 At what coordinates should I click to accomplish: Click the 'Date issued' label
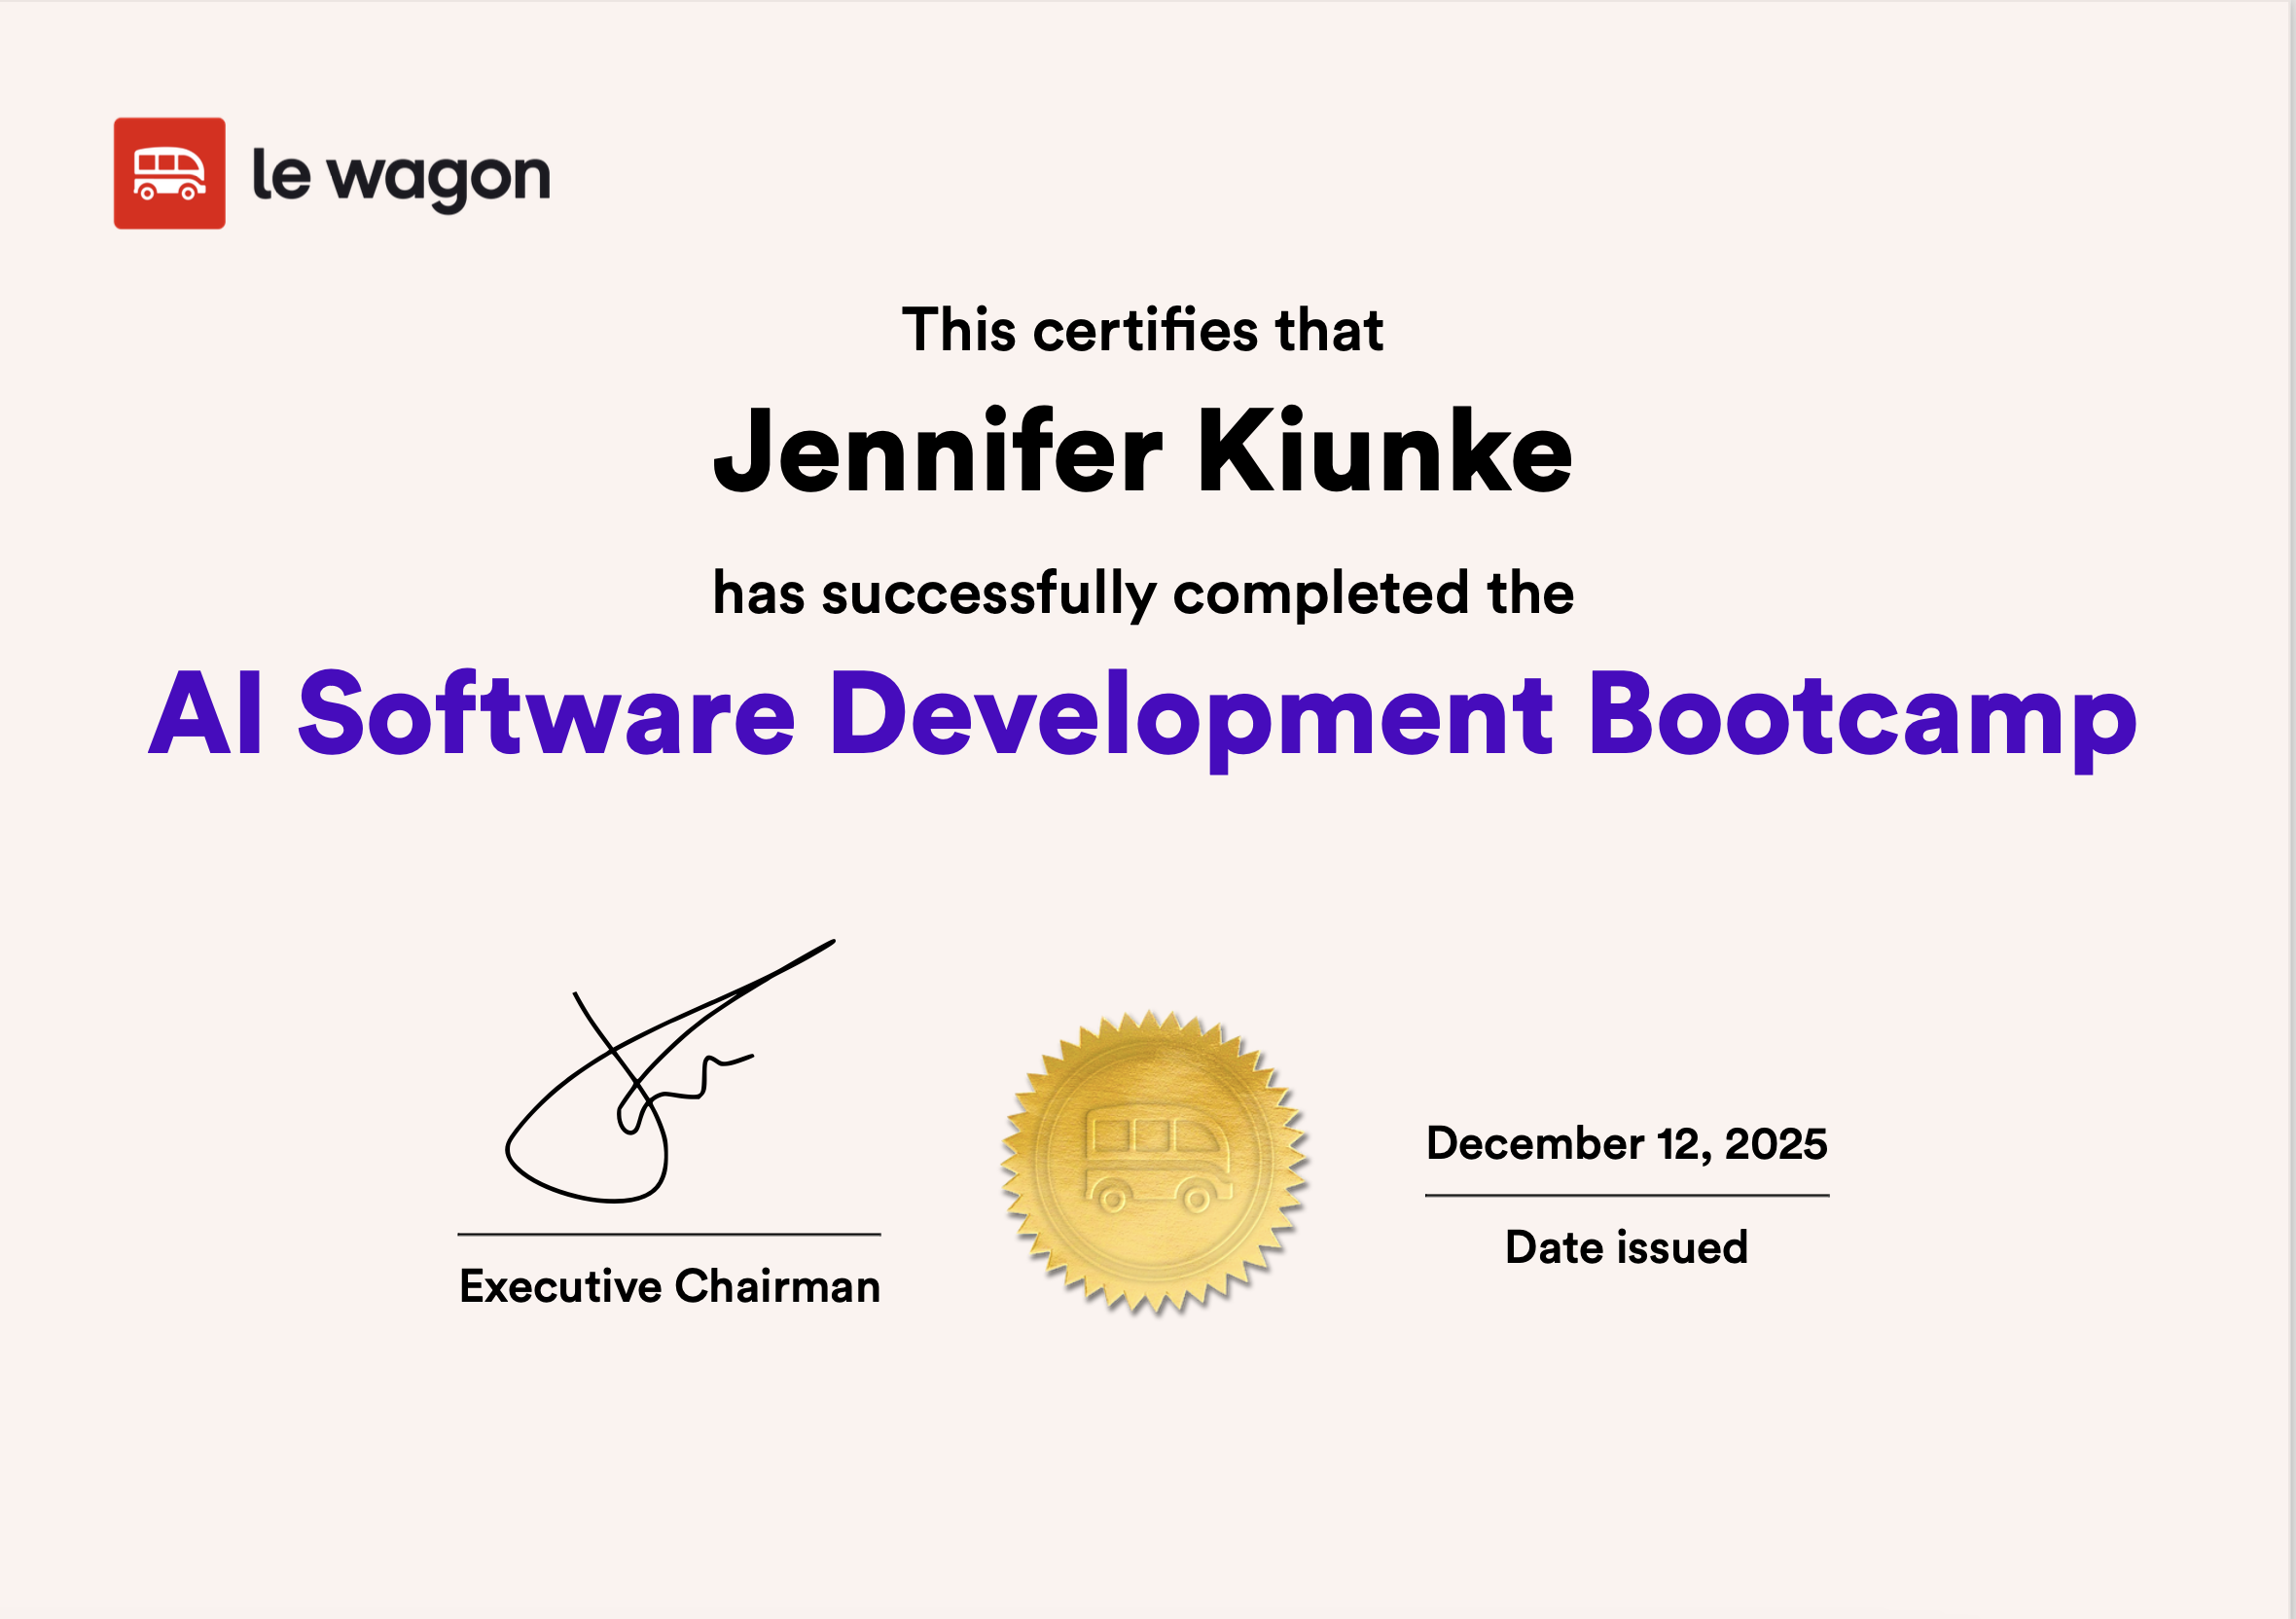pos(1626,1247)
